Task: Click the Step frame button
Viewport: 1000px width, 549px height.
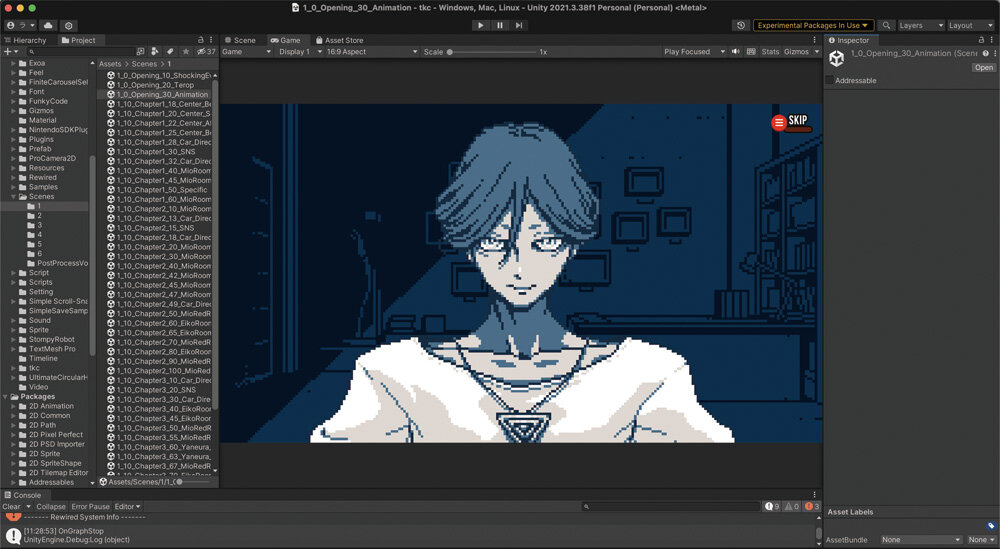Action: (x=518, y=26)
